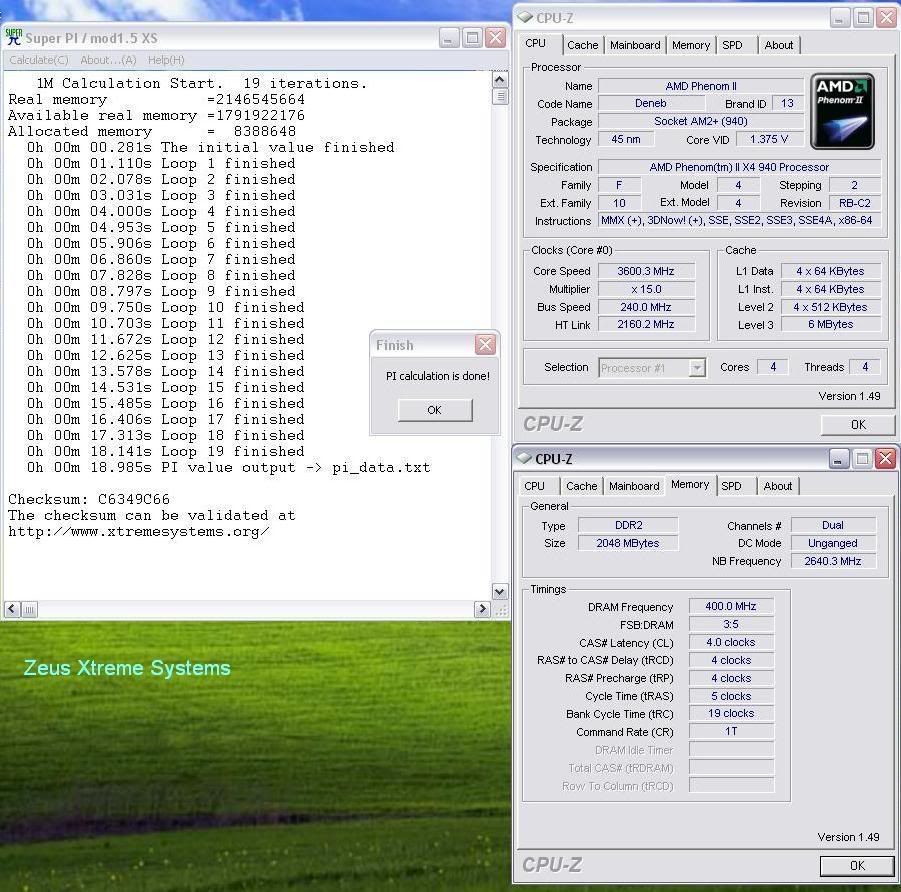Viewport: 901px width, 892px height.
Task: Click the Bus Speed value 240.0 MHz
Action: 646,307
